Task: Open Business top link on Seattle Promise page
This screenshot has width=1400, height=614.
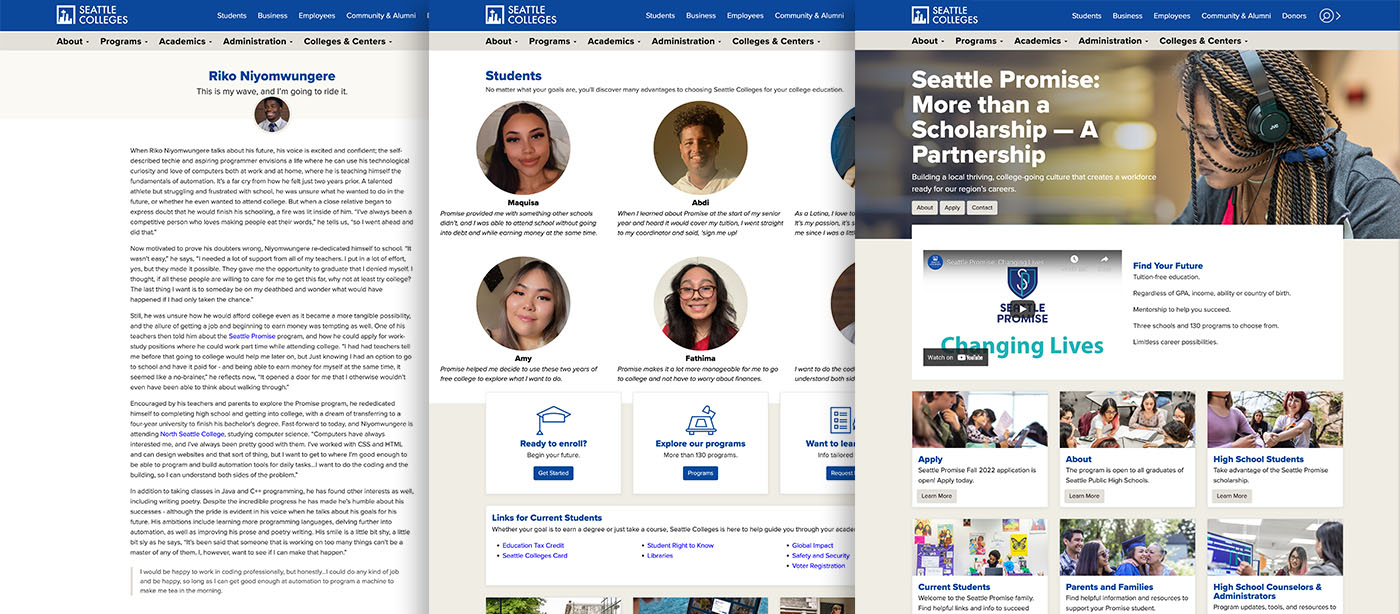Action: [1127, 16]
